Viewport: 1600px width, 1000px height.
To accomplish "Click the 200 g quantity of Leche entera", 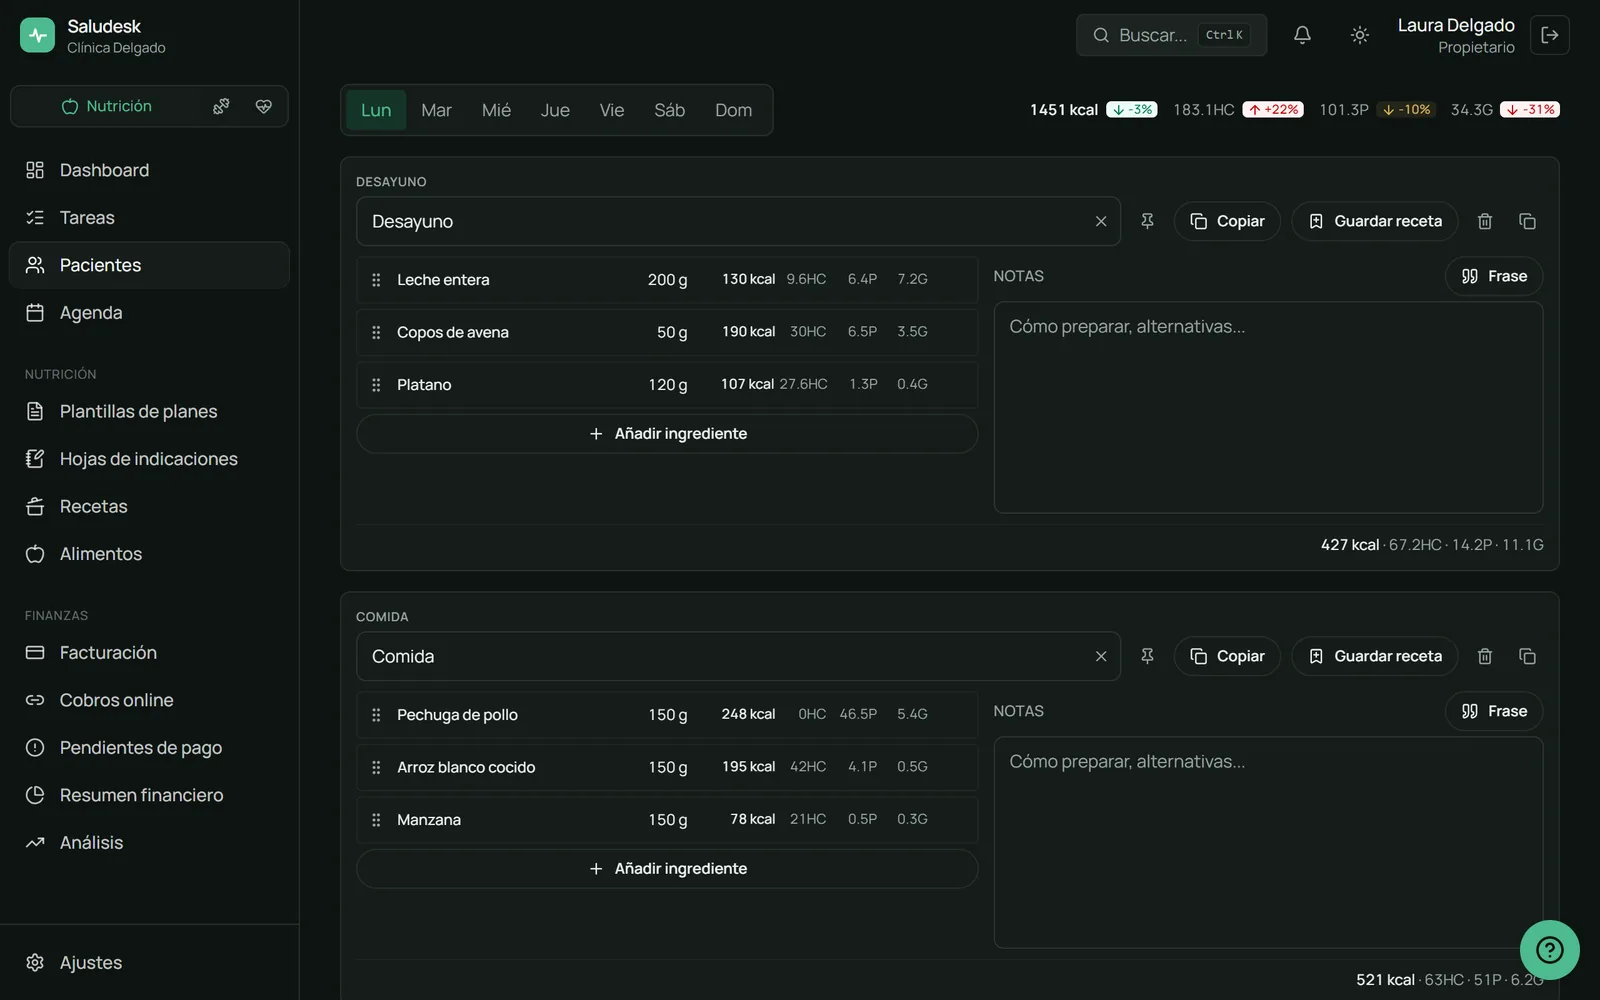I will coord(667,280).
